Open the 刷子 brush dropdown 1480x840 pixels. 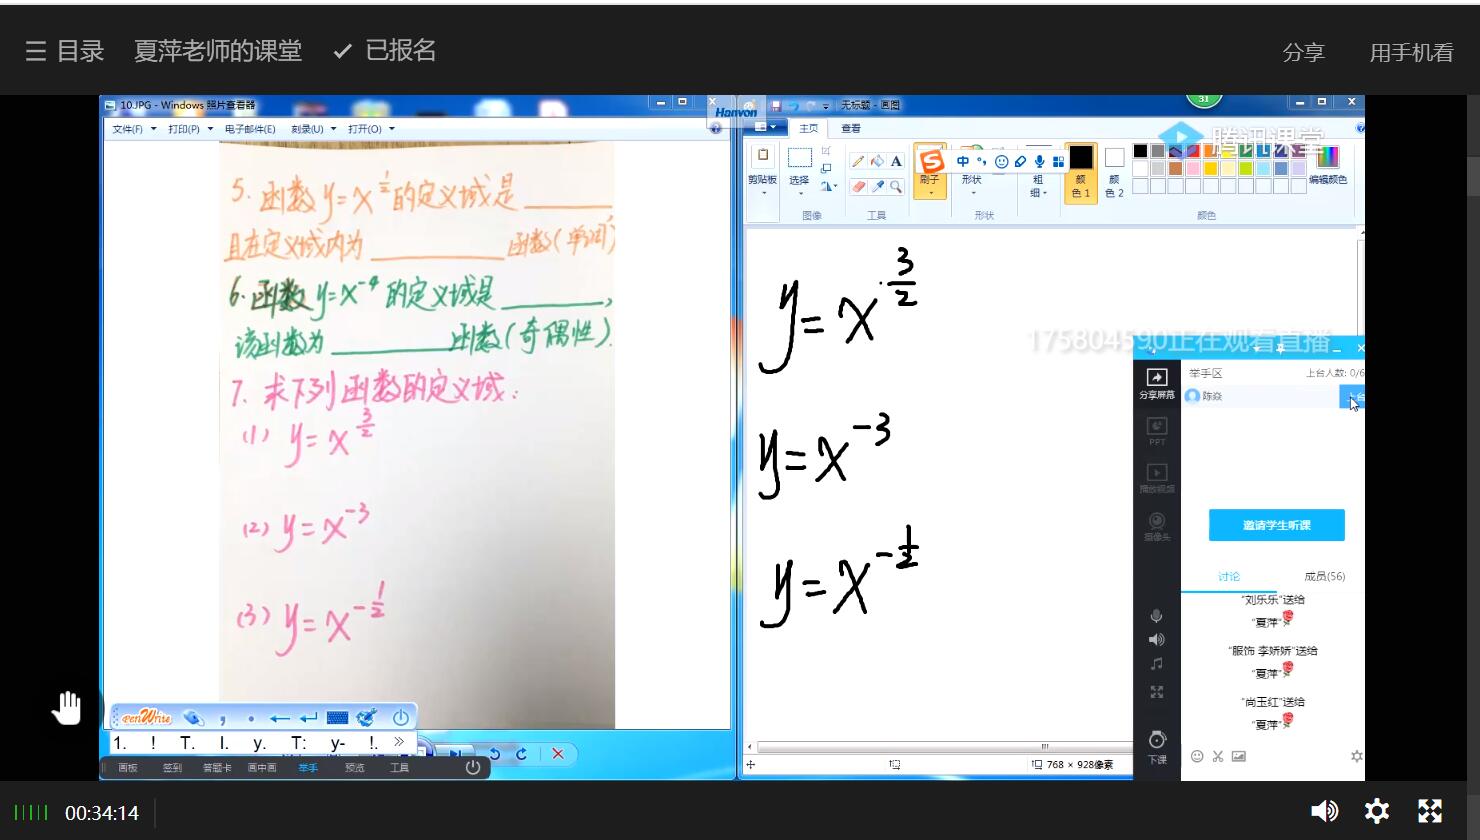coord(930,192)
